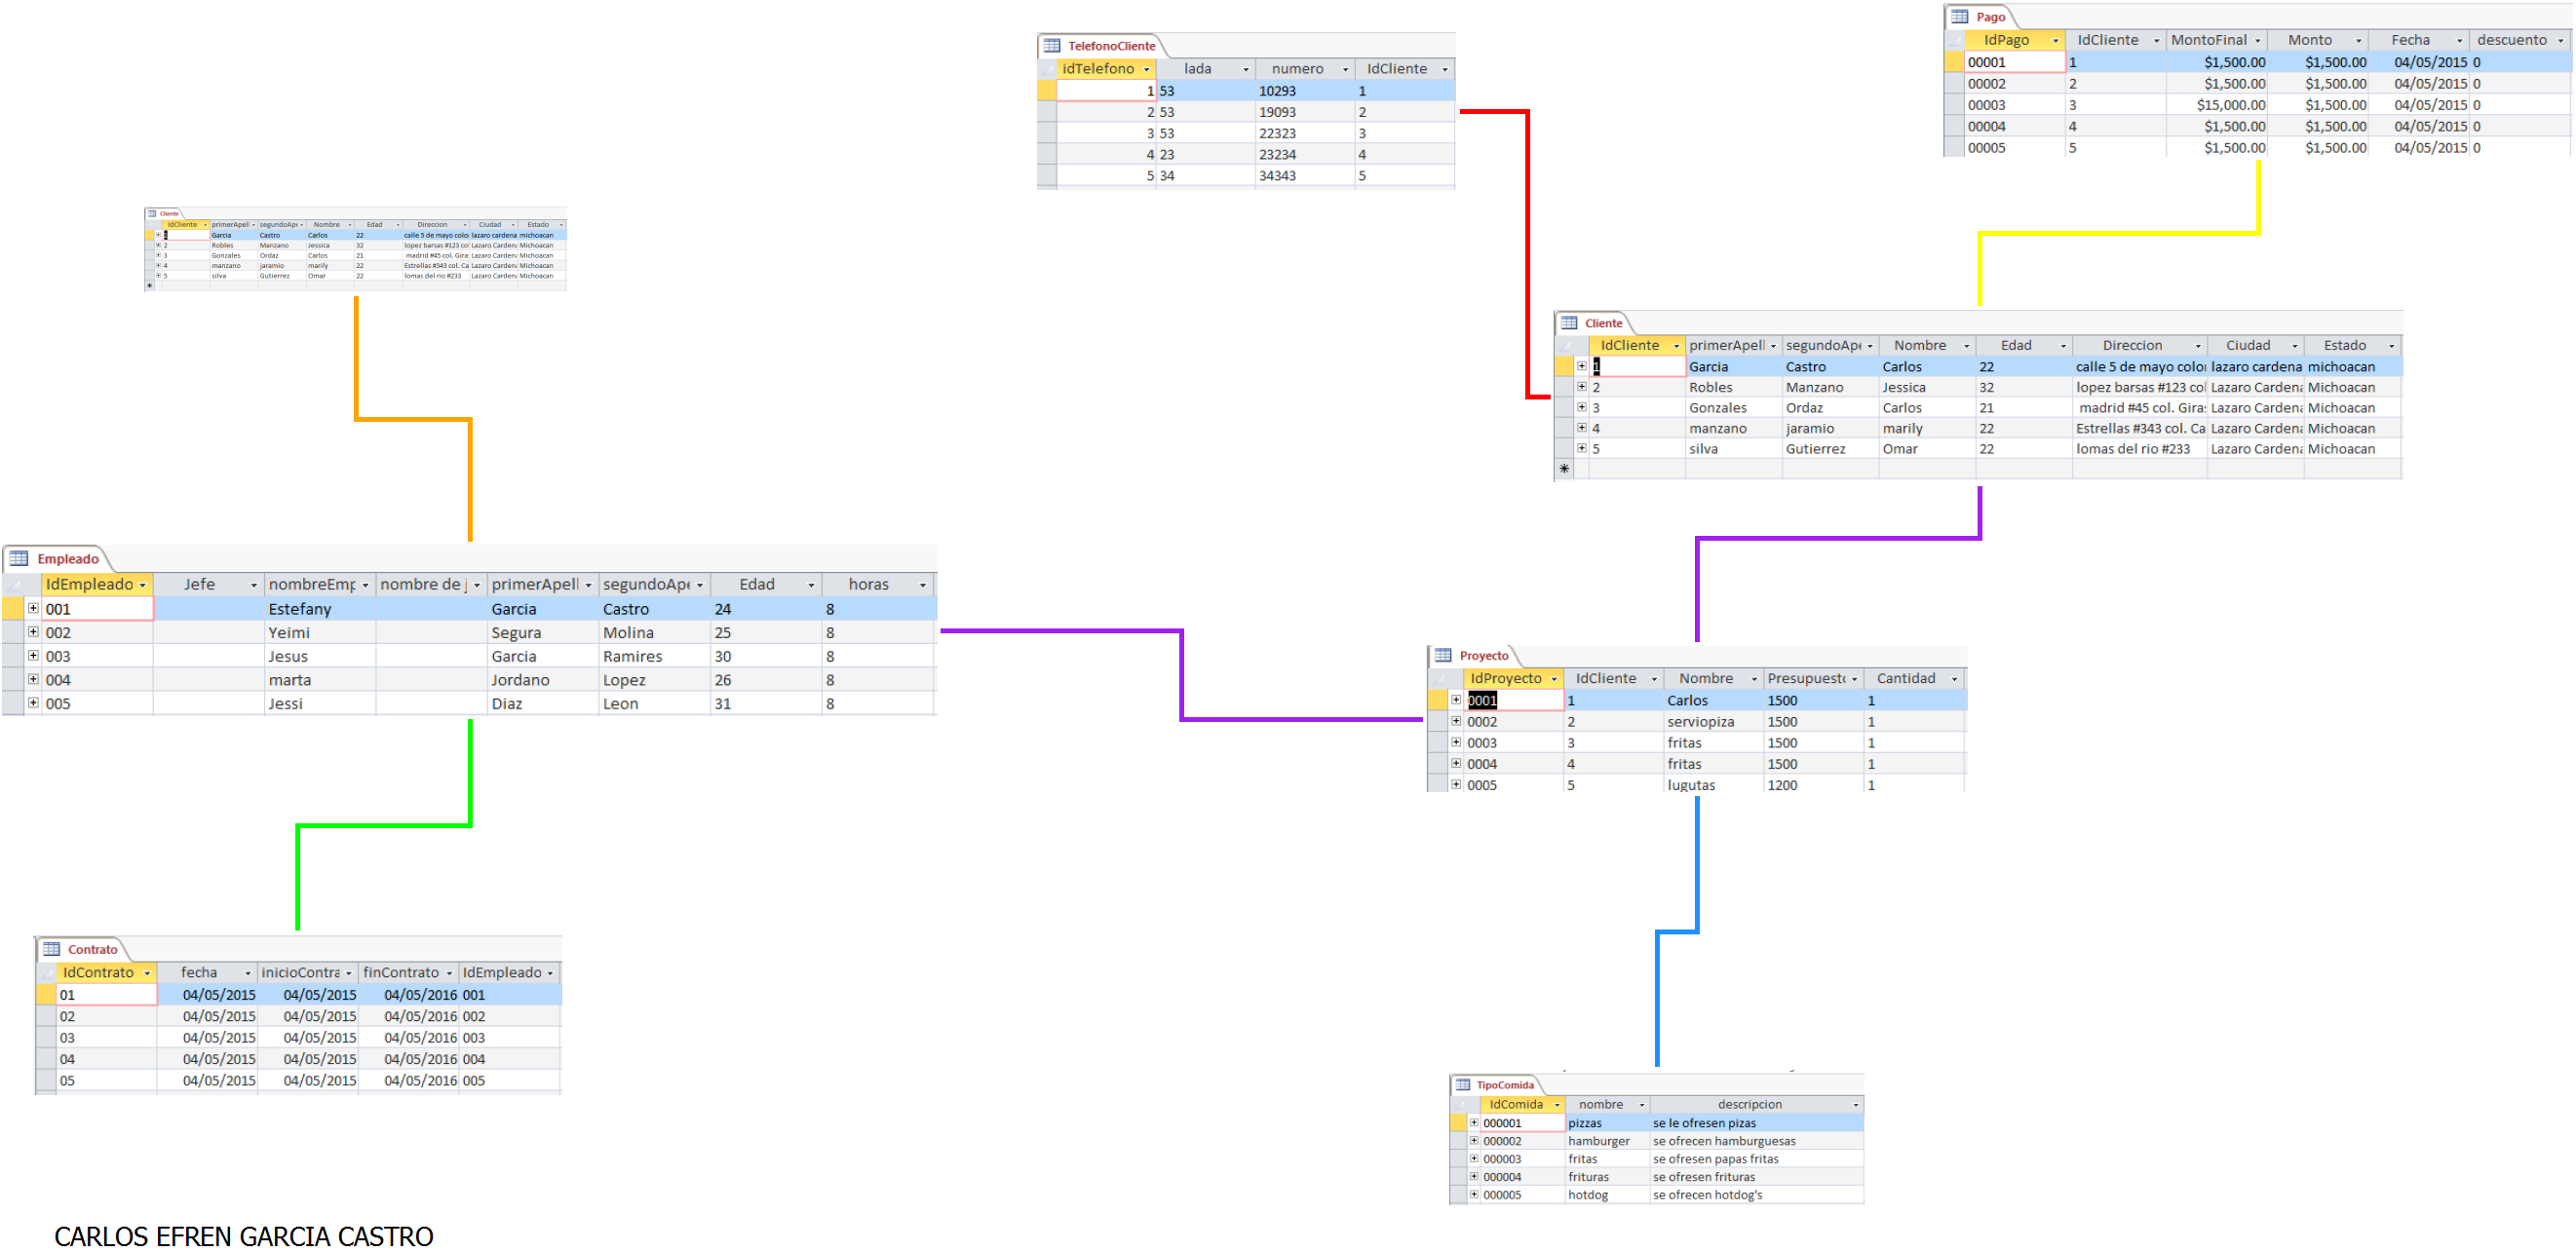2576x1252 pixels.
Task: Expand subdatasheet for project 0003
Action: [1456, 742]
